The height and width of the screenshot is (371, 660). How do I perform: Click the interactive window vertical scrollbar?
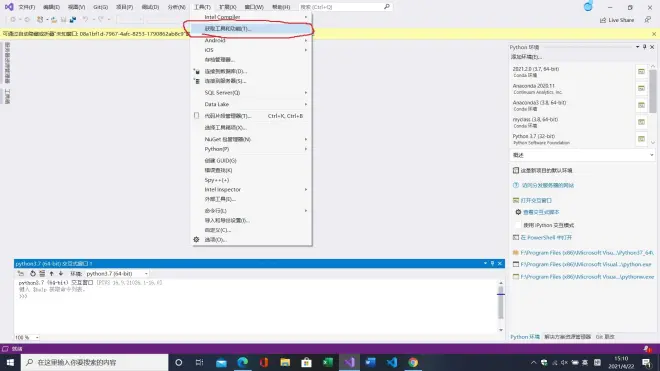click(500, 306)
